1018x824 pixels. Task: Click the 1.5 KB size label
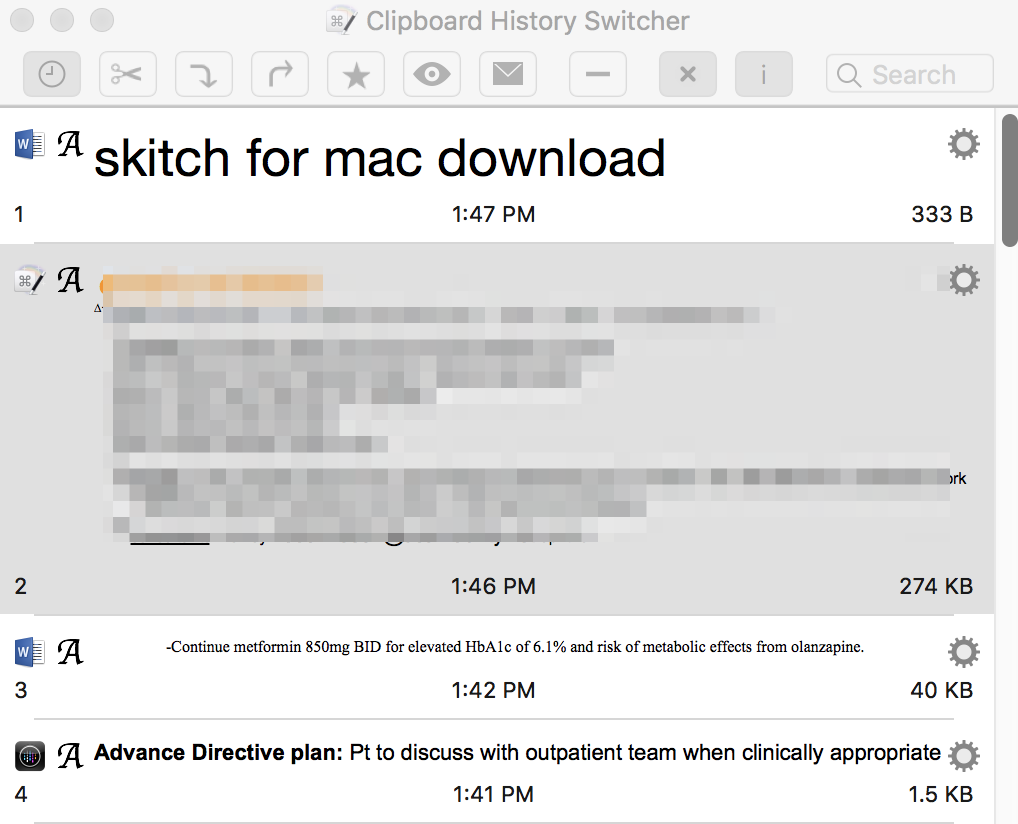(941, 794)
